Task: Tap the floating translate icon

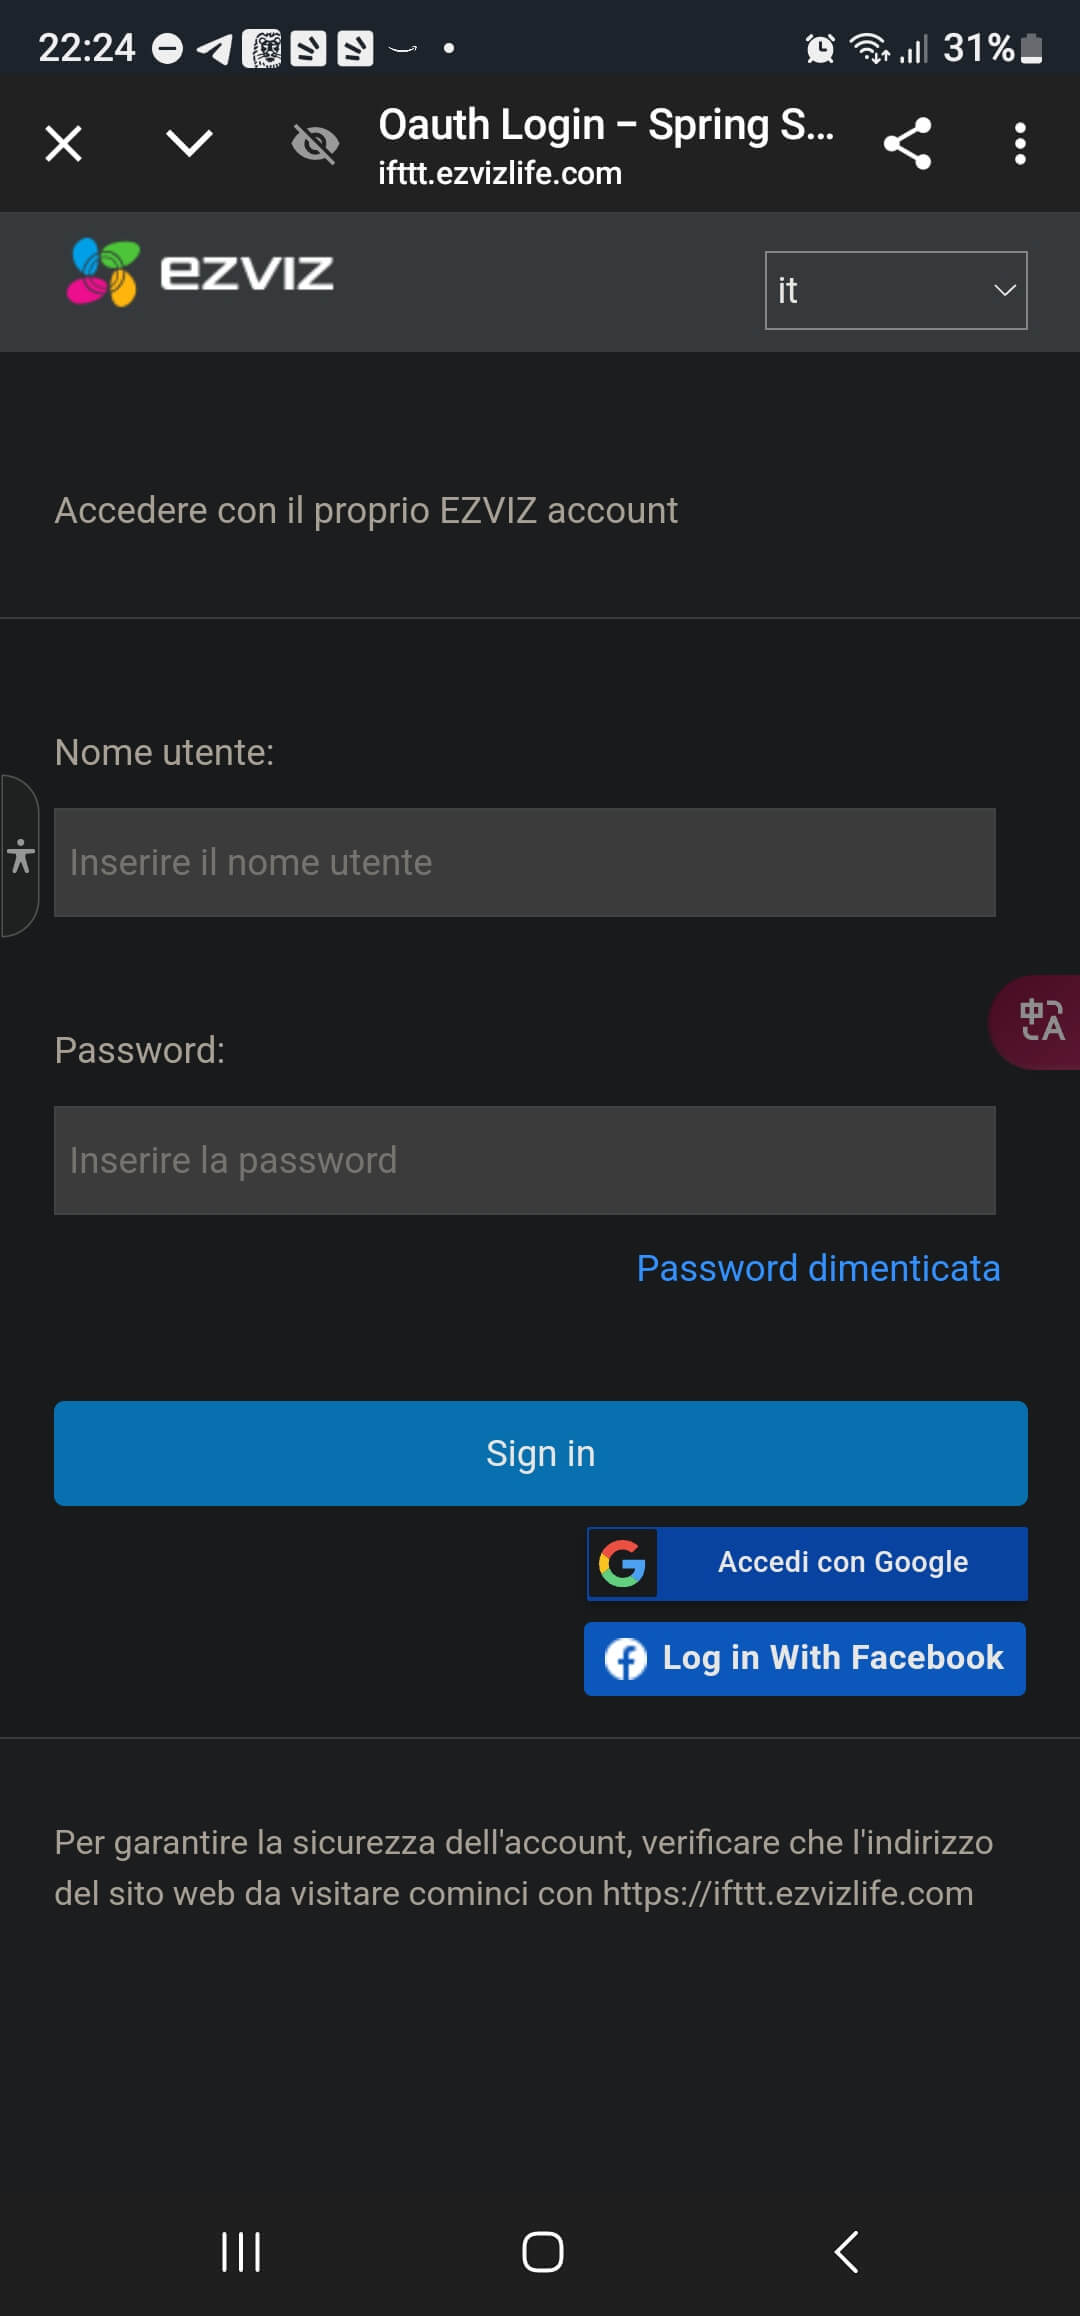Action: click(1041, 1021)
